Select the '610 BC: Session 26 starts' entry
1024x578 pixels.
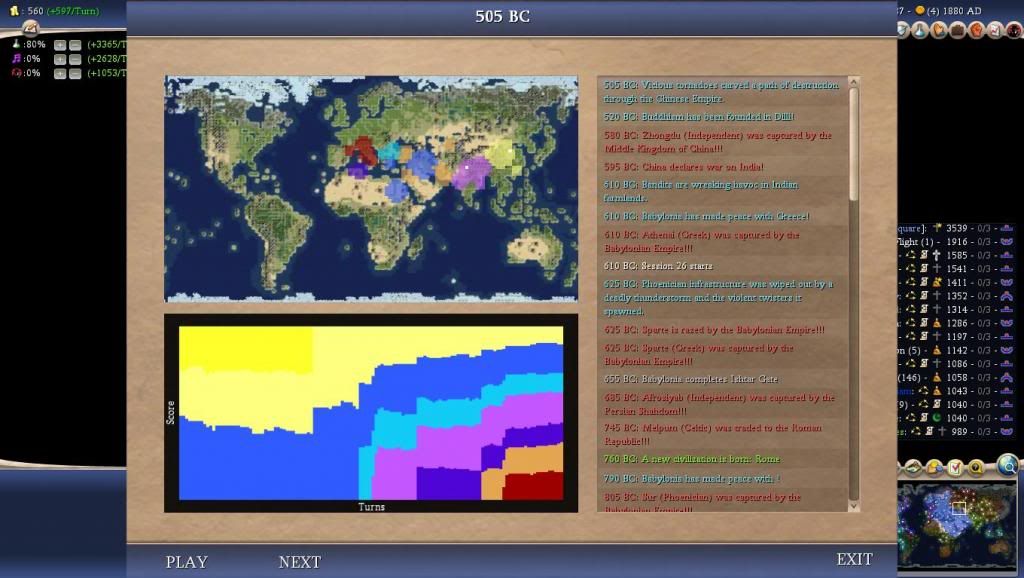[722, 266]
